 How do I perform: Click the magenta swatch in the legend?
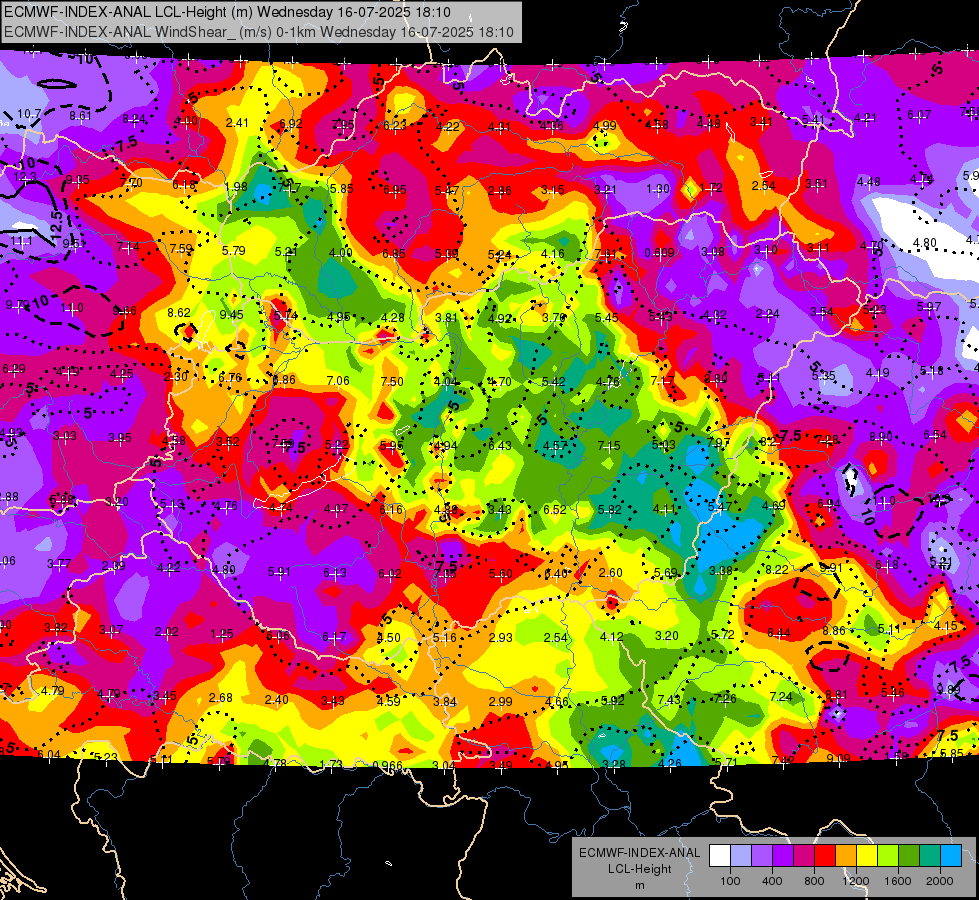pos(804,856)
